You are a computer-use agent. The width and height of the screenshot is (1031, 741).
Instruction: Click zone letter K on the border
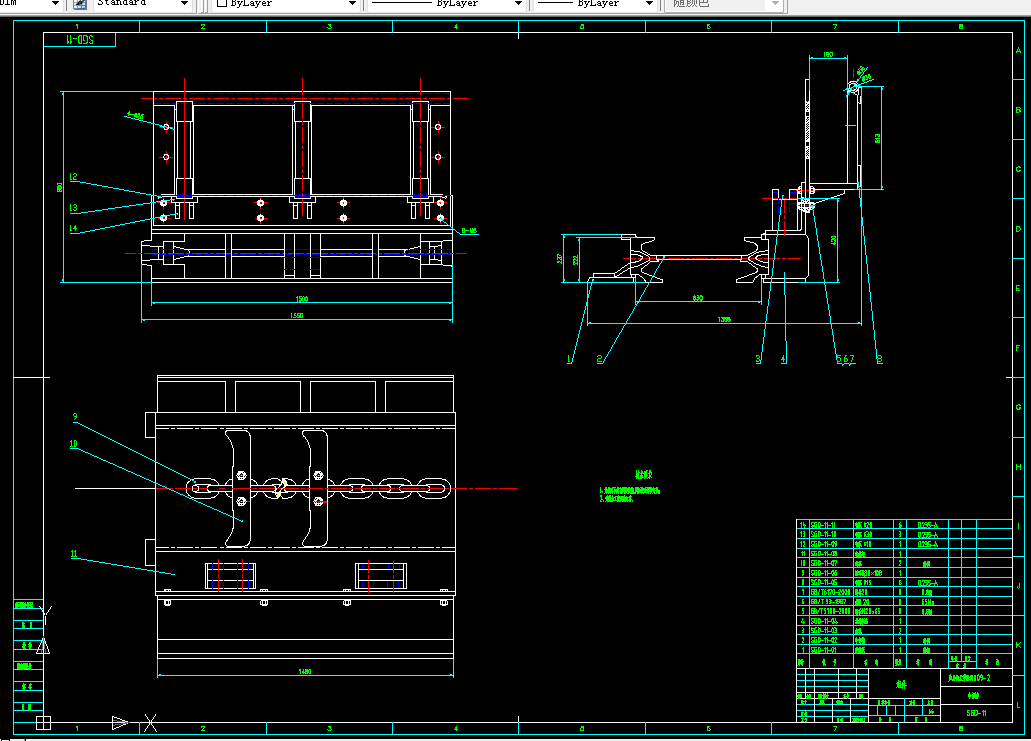(1019, 645)
